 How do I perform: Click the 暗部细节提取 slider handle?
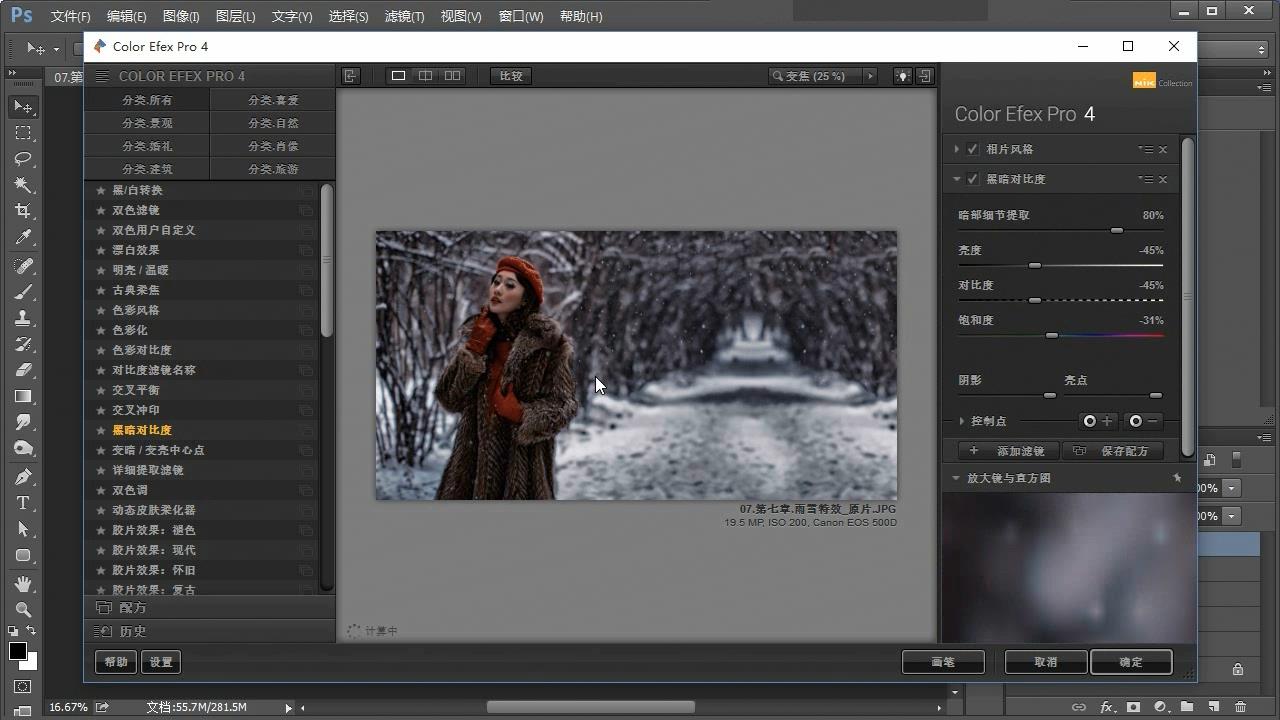(x=1117, y=230)
